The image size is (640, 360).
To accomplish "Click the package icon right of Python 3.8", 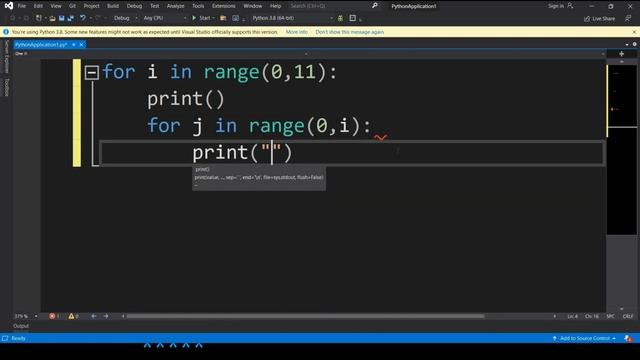I will point(340,18).
